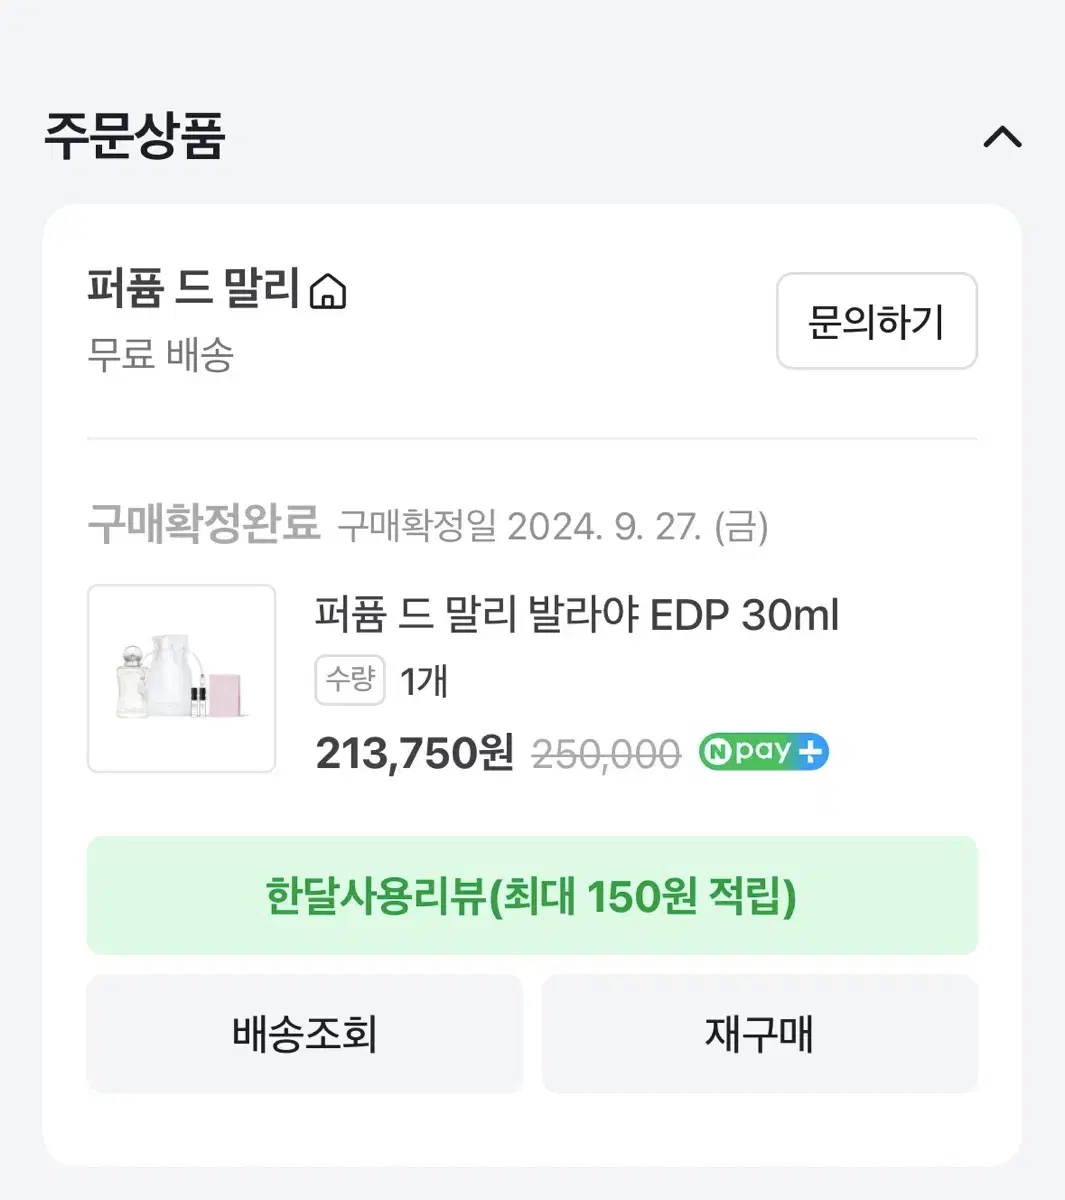Tap the struck-through 250,000 original price

click(606, 754)
